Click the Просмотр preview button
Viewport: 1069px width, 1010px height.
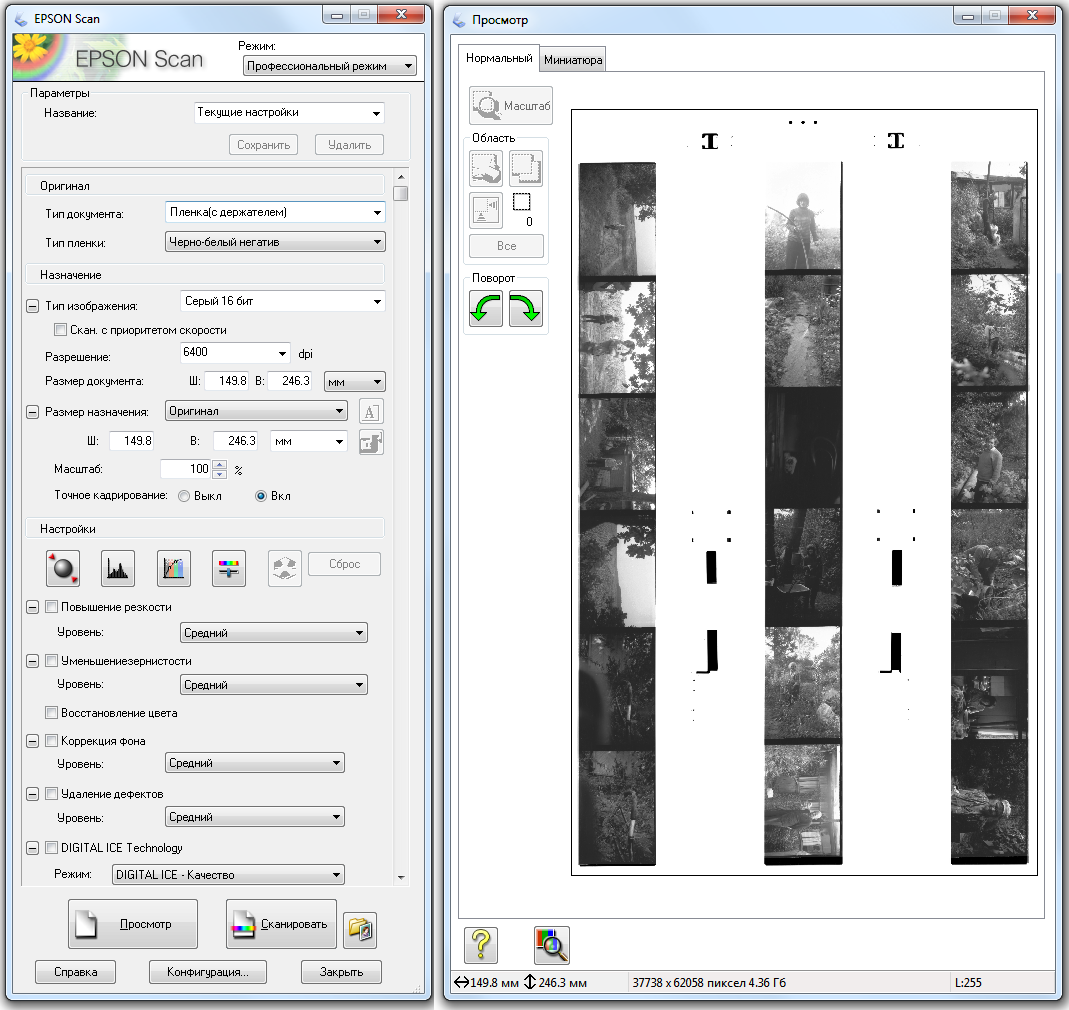coord(133,924)
